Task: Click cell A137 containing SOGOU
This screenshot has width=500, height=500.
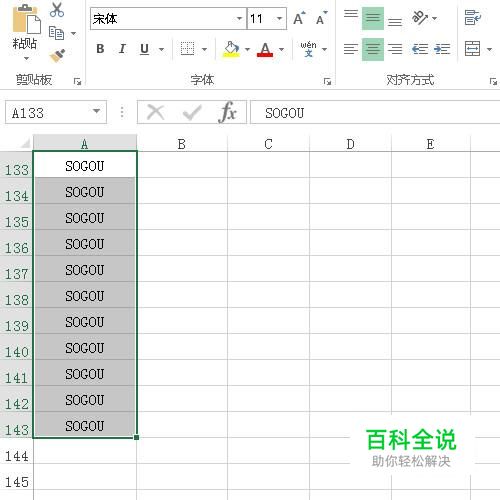Action: click(85, 269)
